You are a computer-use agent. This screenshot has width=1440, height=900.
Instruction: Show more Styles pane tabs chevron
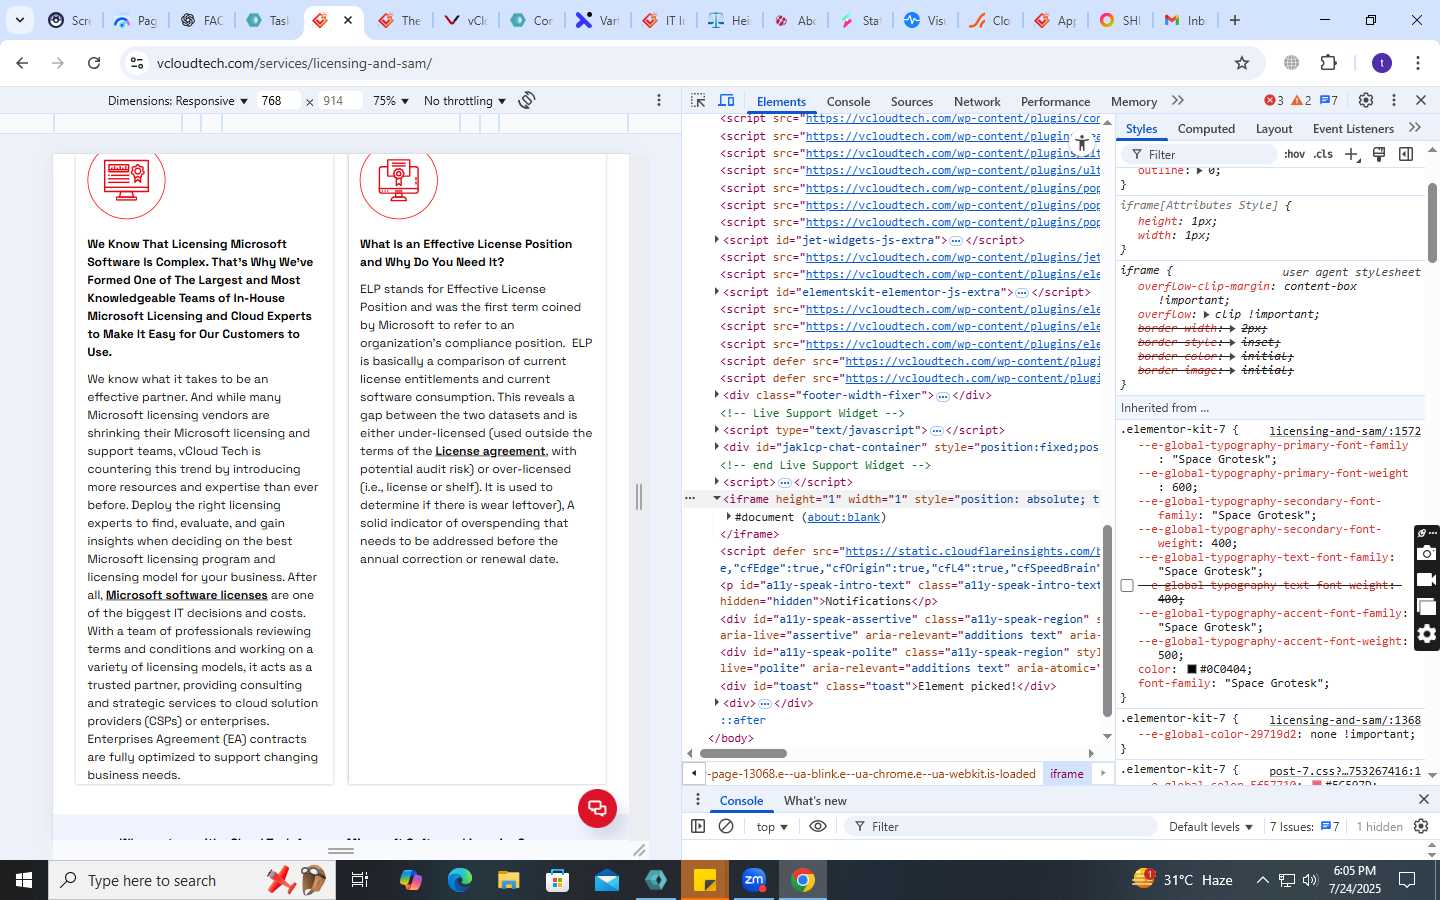pos(1414,128)
